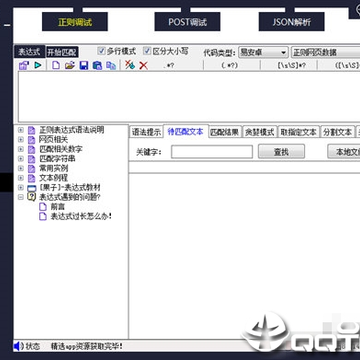This screenshot has width=360, height=360.
Task: Insert the (.*?) pattern snippet
Action: point(231,65)
